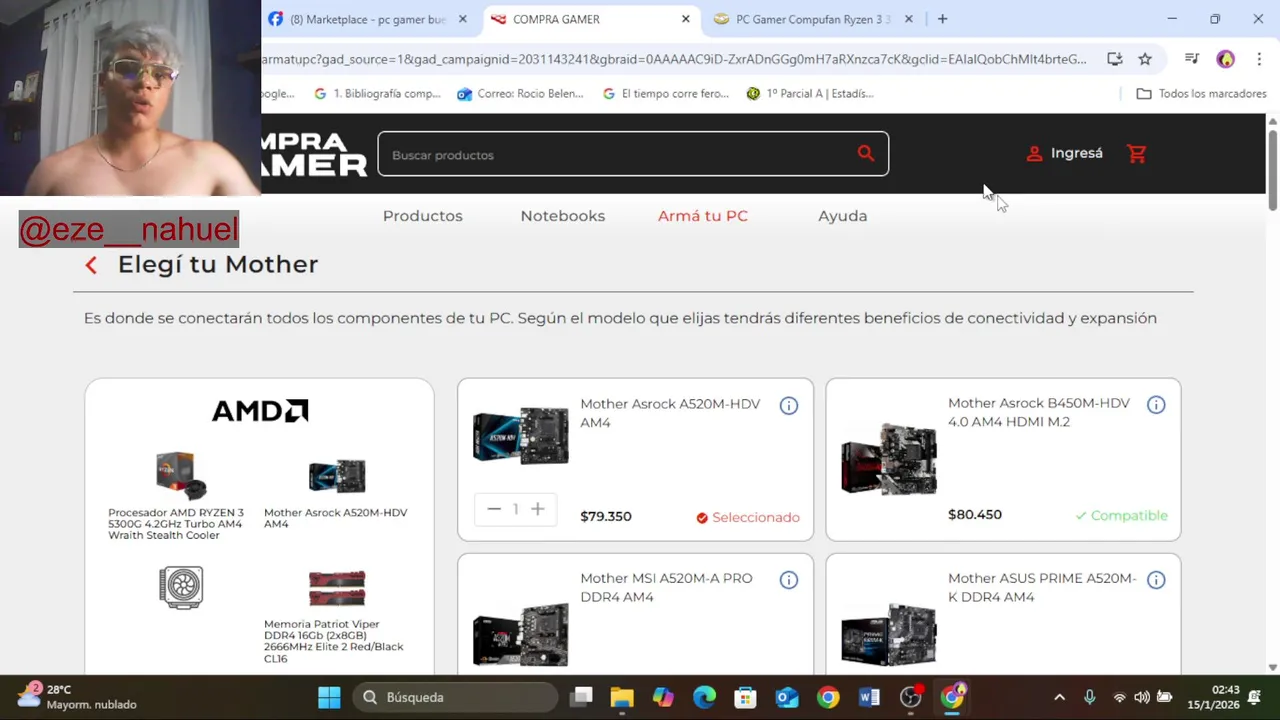Image resolution: width=1280 pixels, height=720 pixels.
Task: Open the Correo: Rocio Belen bookmark
Action: 520,93
